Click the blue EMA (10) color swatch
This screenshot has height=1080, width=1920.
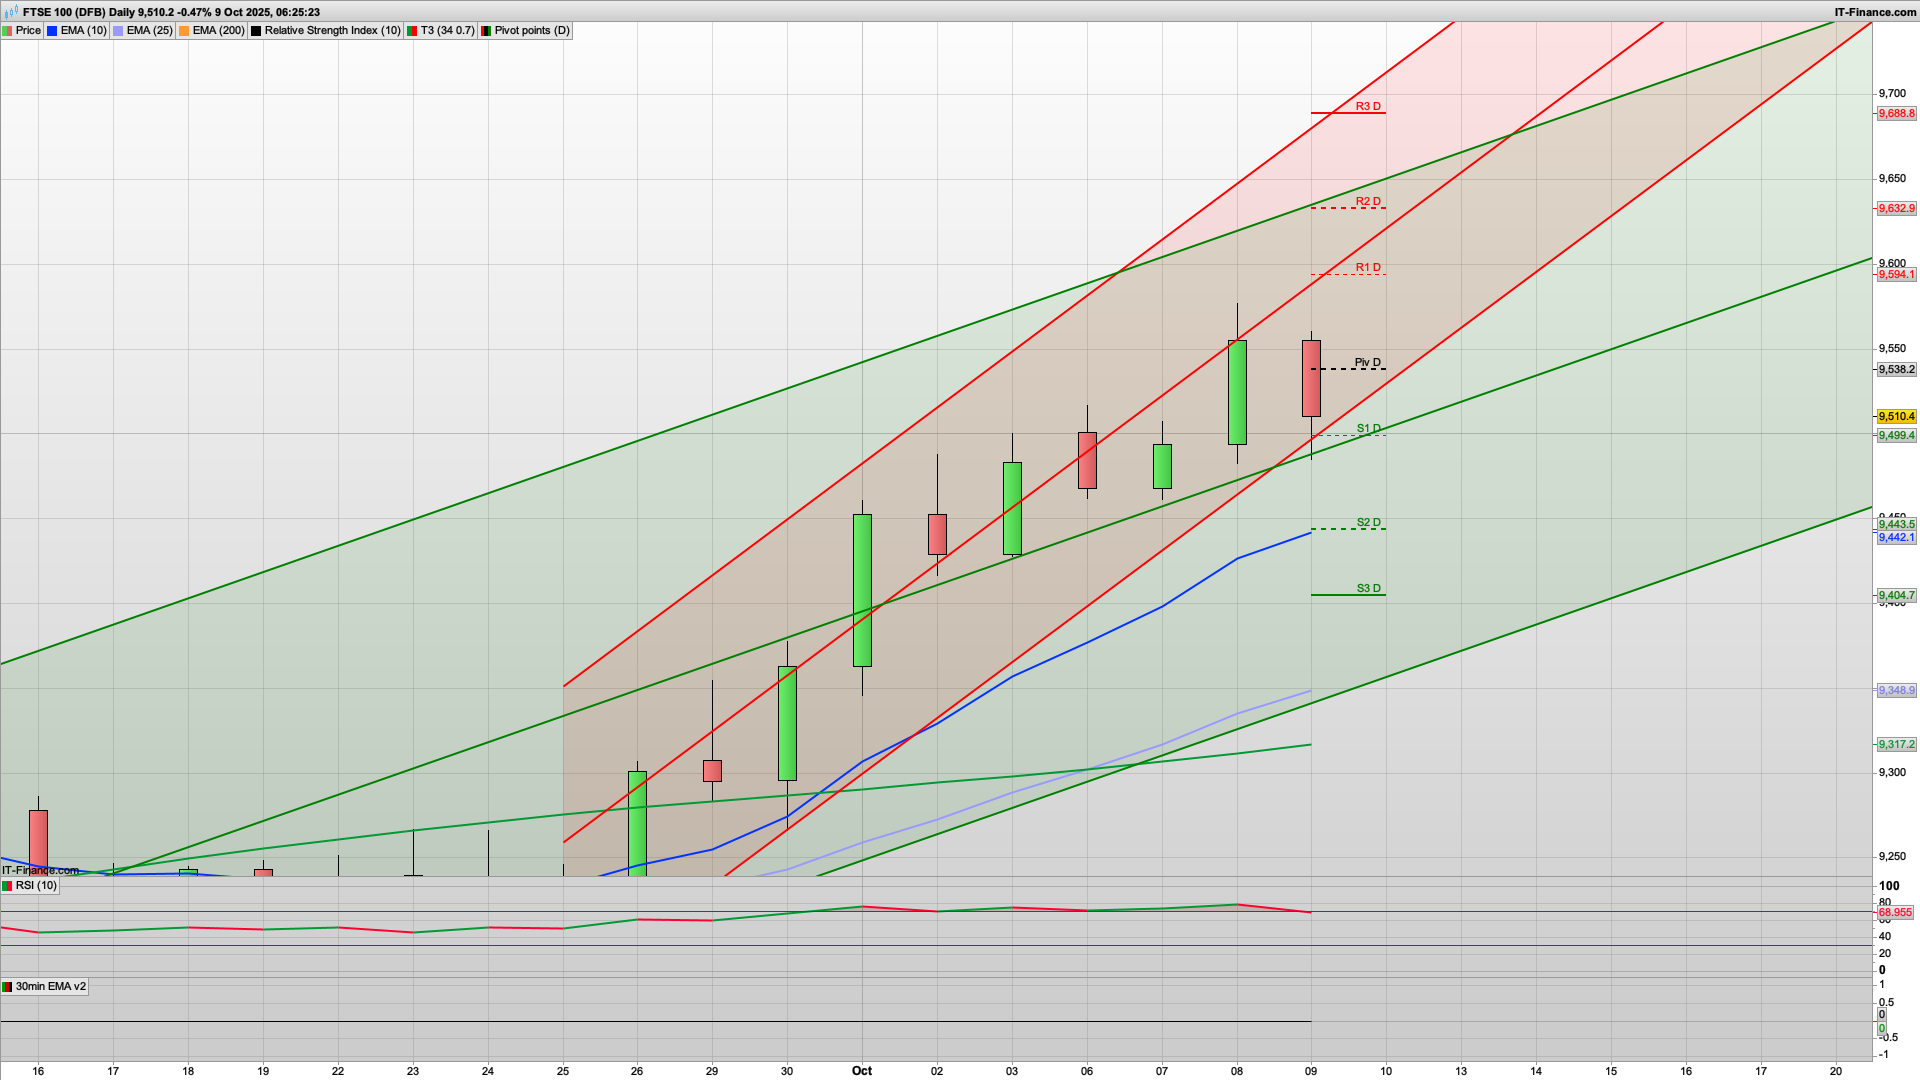[x=52, y=31]
